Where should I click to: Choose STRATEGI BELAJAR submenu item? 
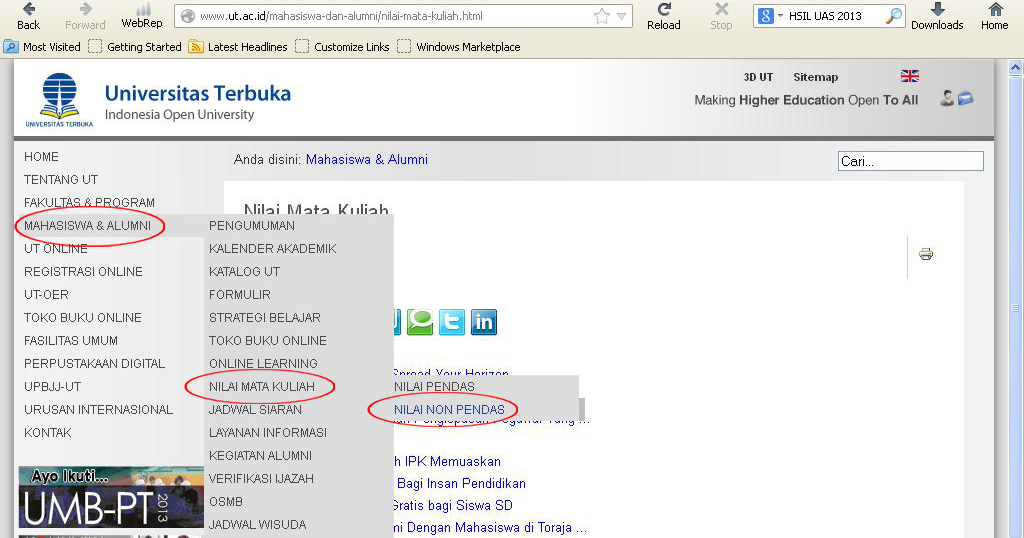pos(264,317)
